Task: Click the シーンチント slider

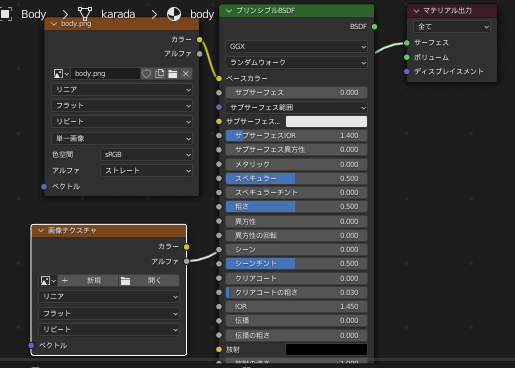Action: click(x=296, y=264)
